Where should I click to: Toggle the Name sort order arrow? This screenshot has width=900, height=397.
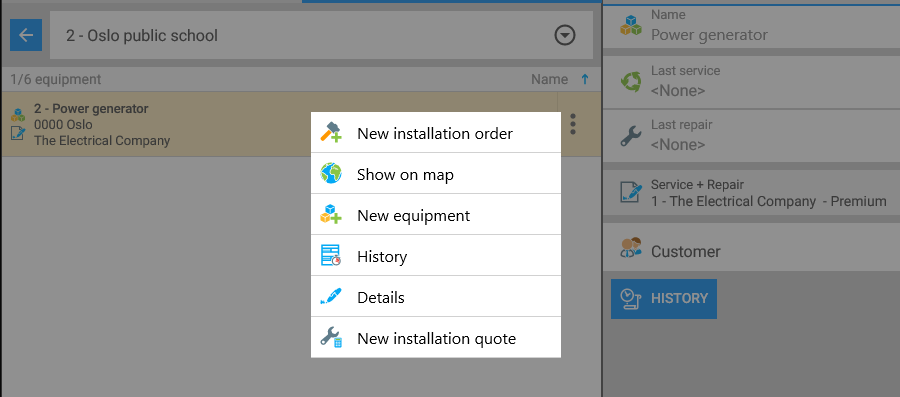click(x=585, y=80)
